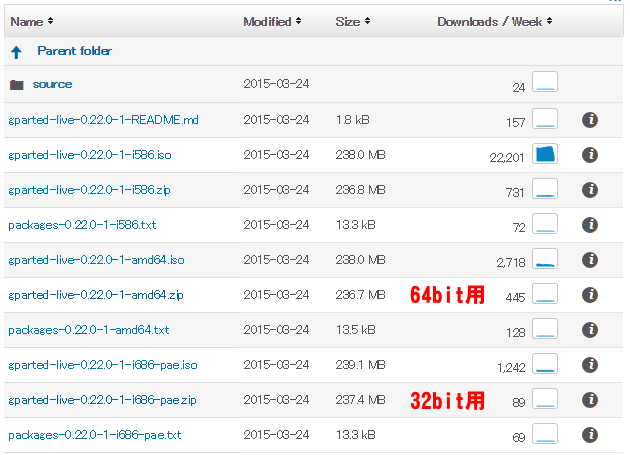View download chart for amd64.zip row
This screenshot has height=455, width=630.
(545, 293)
